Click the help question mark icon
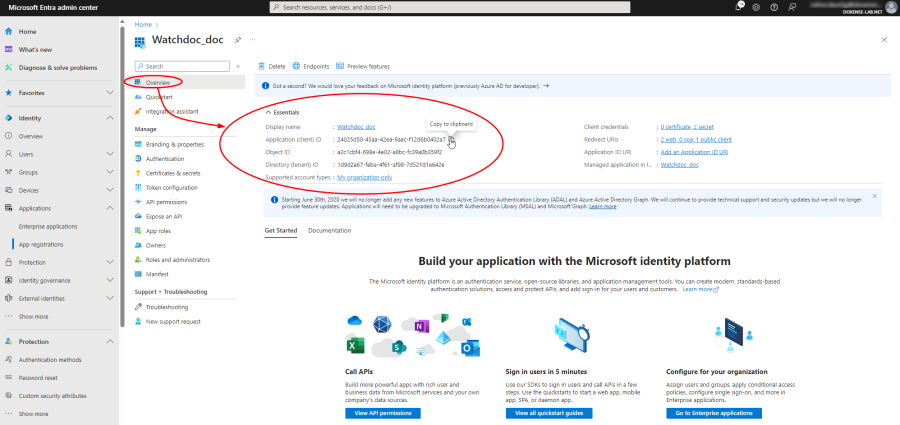Screen dimensions: 900x425 pyautogui.click(x=773, y=7)
